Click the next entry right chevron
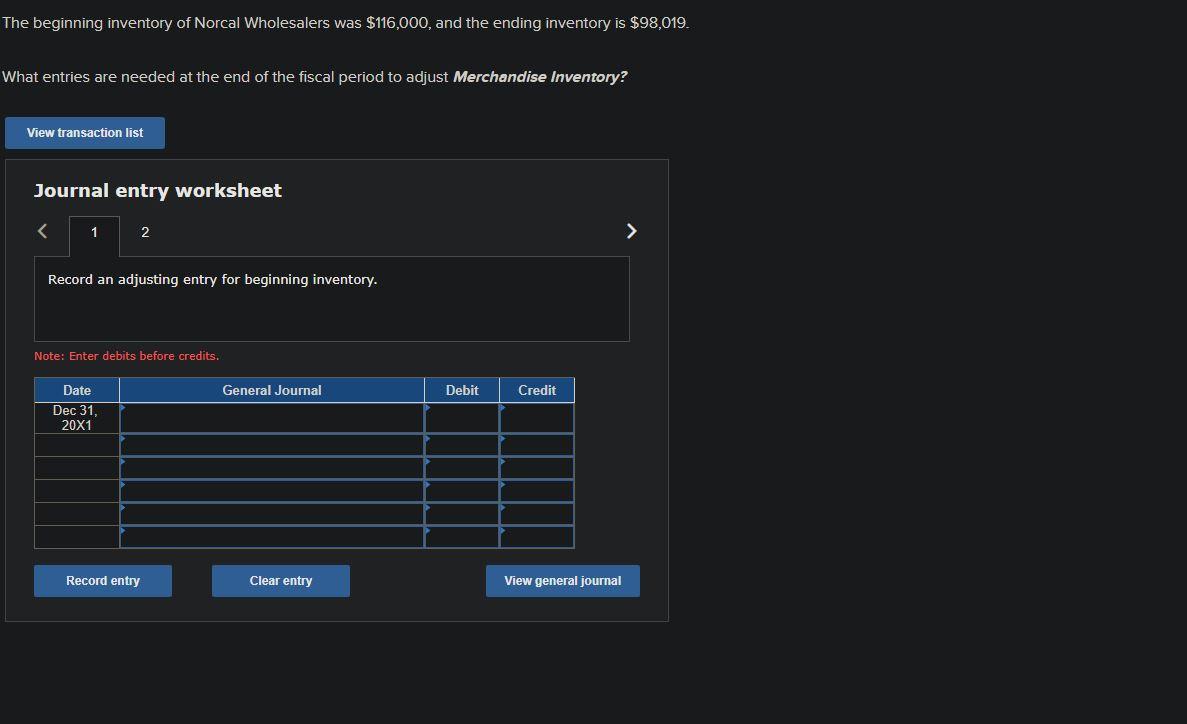The width and height of the screenshot is (1187, 724). click(x=632, y=231)
